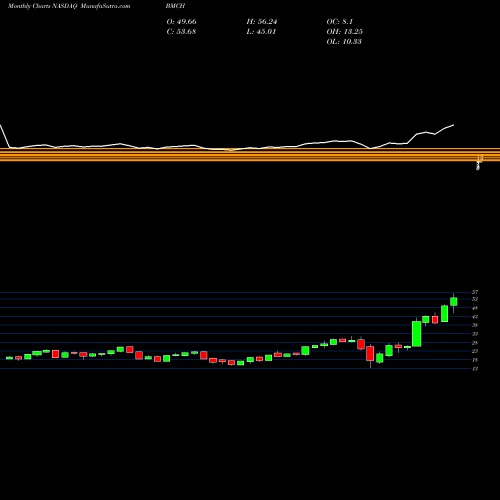Click the 38 price axis label
Screen dimensions: 500x500
pos(475,325)
